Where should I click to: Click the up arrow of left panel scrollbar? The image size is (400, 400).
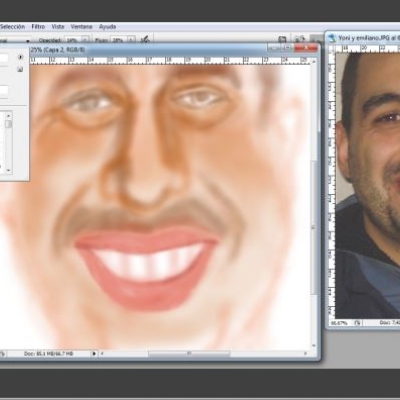click(x=8, y=116)
